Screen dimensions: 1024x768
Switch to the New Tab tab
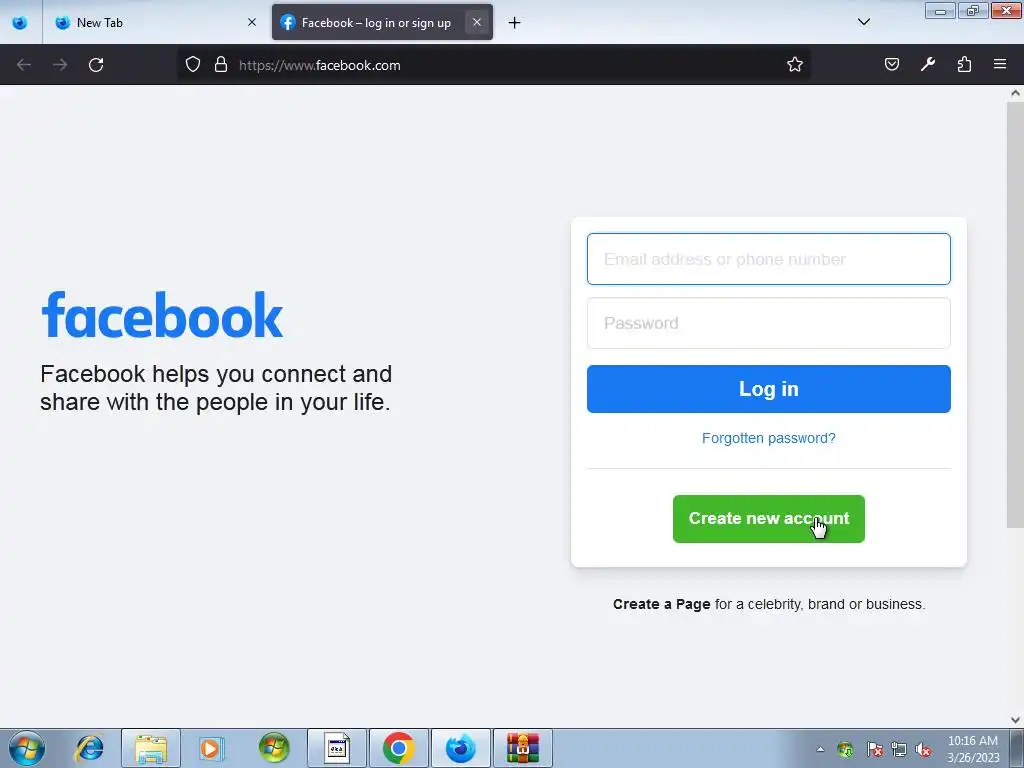155,22
